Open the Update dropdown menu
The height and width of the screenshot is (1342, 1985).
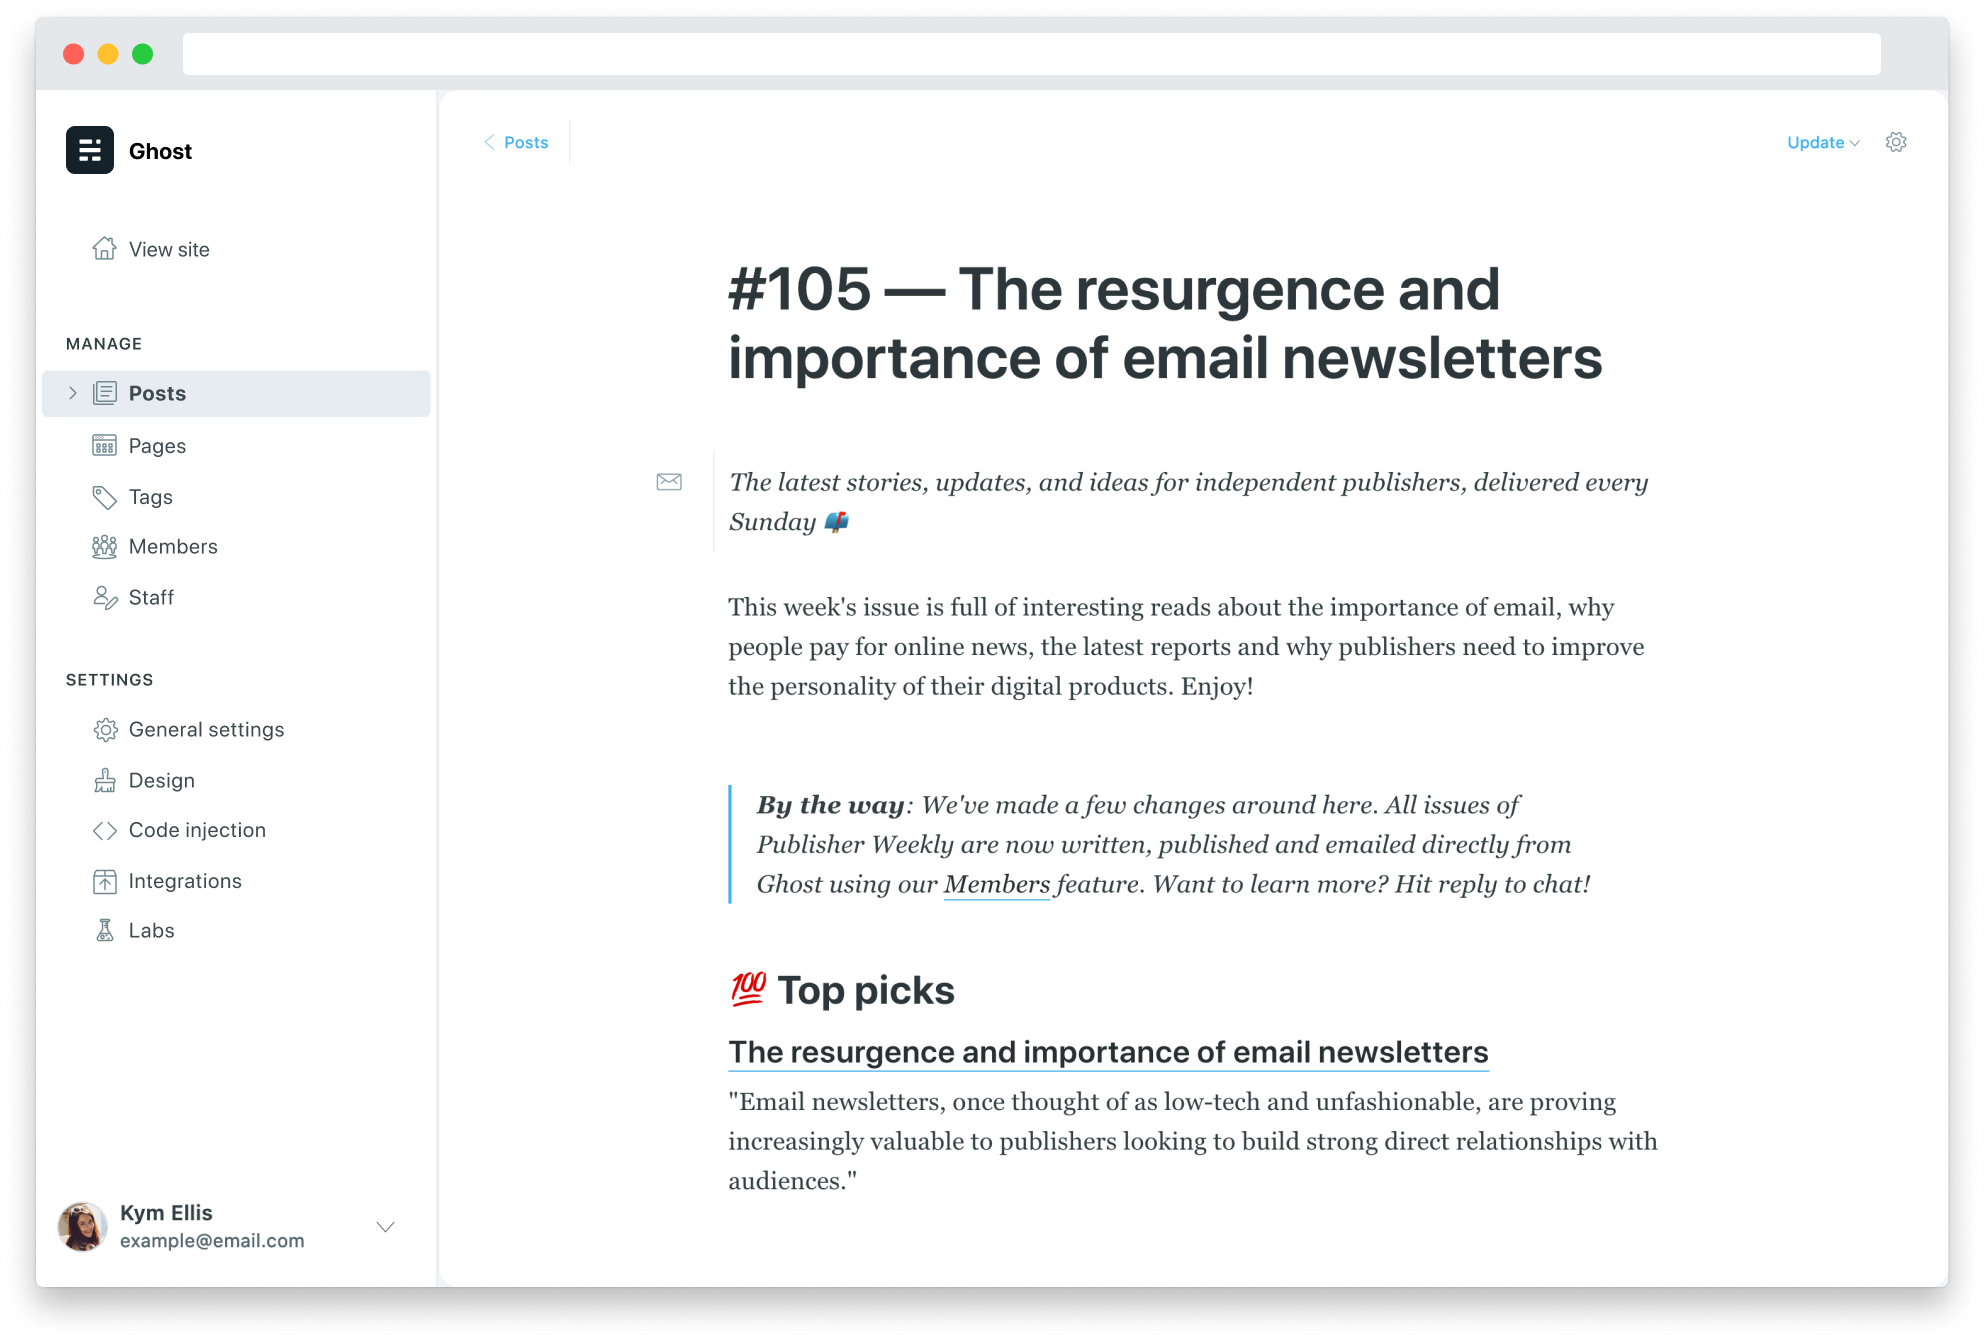point(1823,143)
